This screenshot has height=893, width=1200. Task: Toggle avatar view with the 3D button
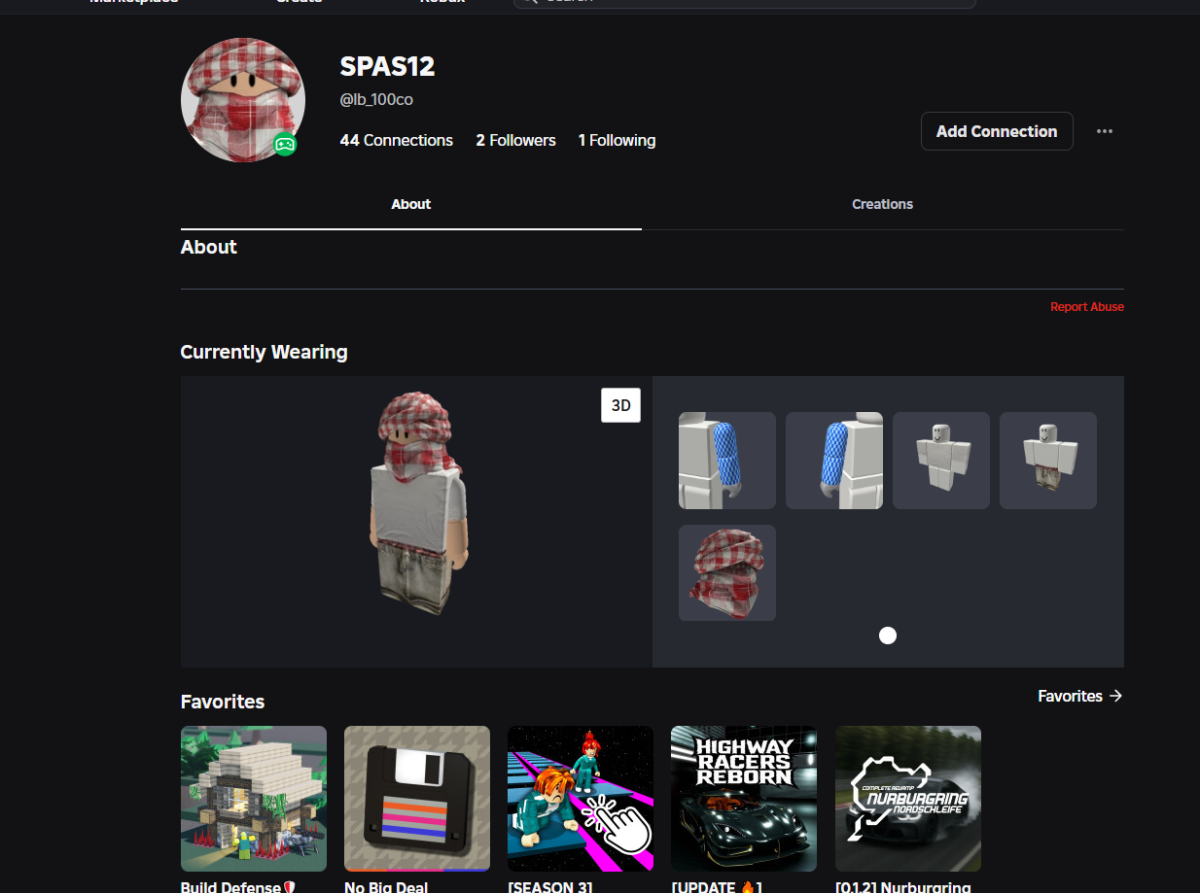621,405
